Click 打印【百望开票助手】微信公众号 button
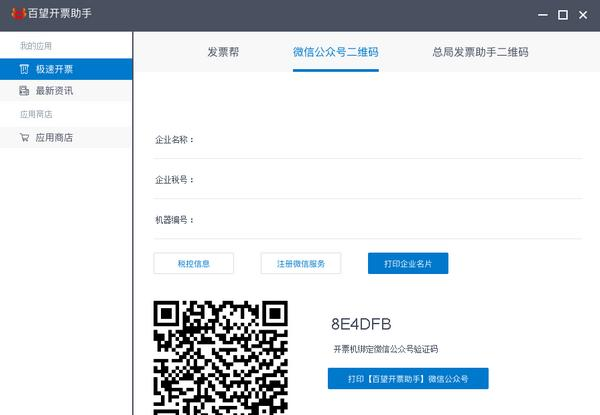This screenshot has width=600, height=415. point(408,379)
